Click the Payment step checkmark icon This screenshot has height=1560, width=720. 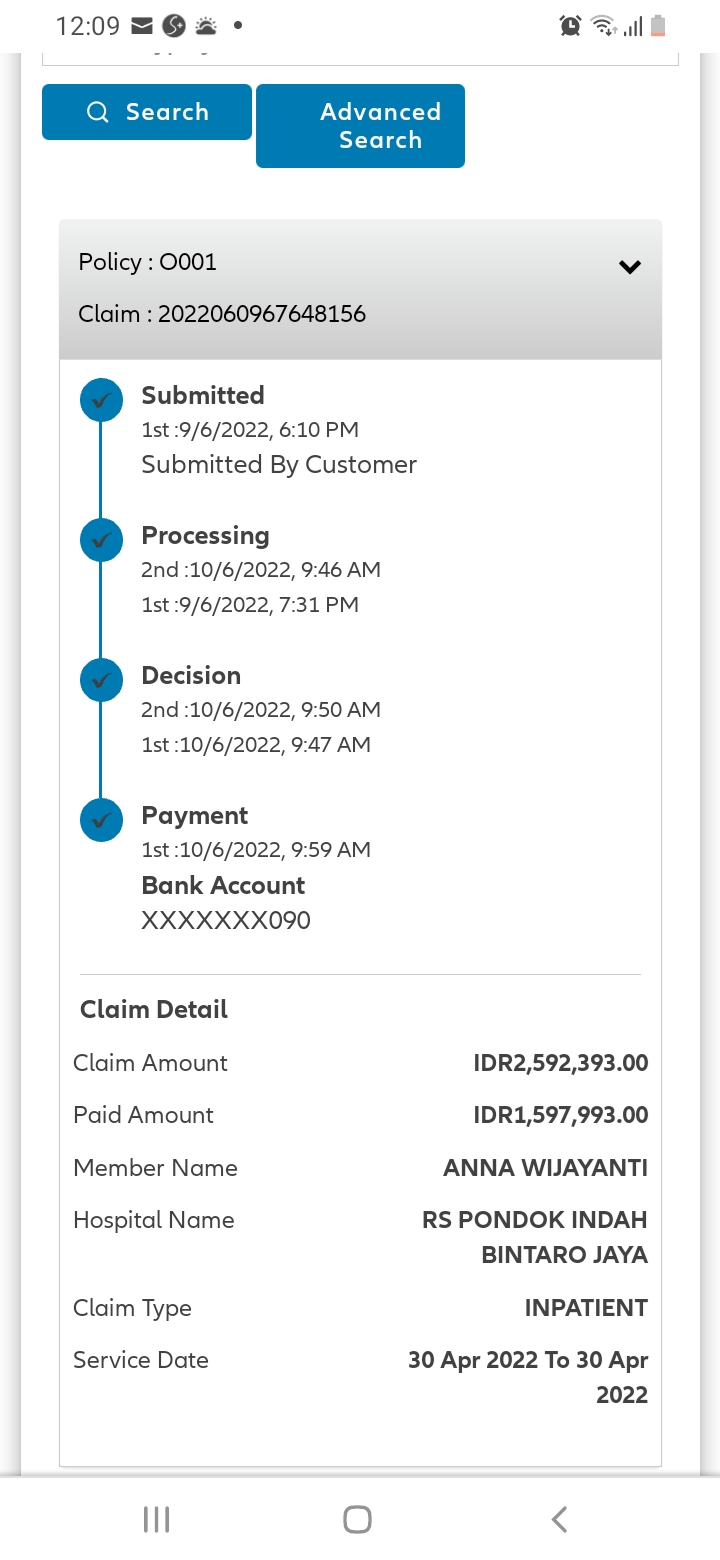pyautogui.click(x=101, y=820)
